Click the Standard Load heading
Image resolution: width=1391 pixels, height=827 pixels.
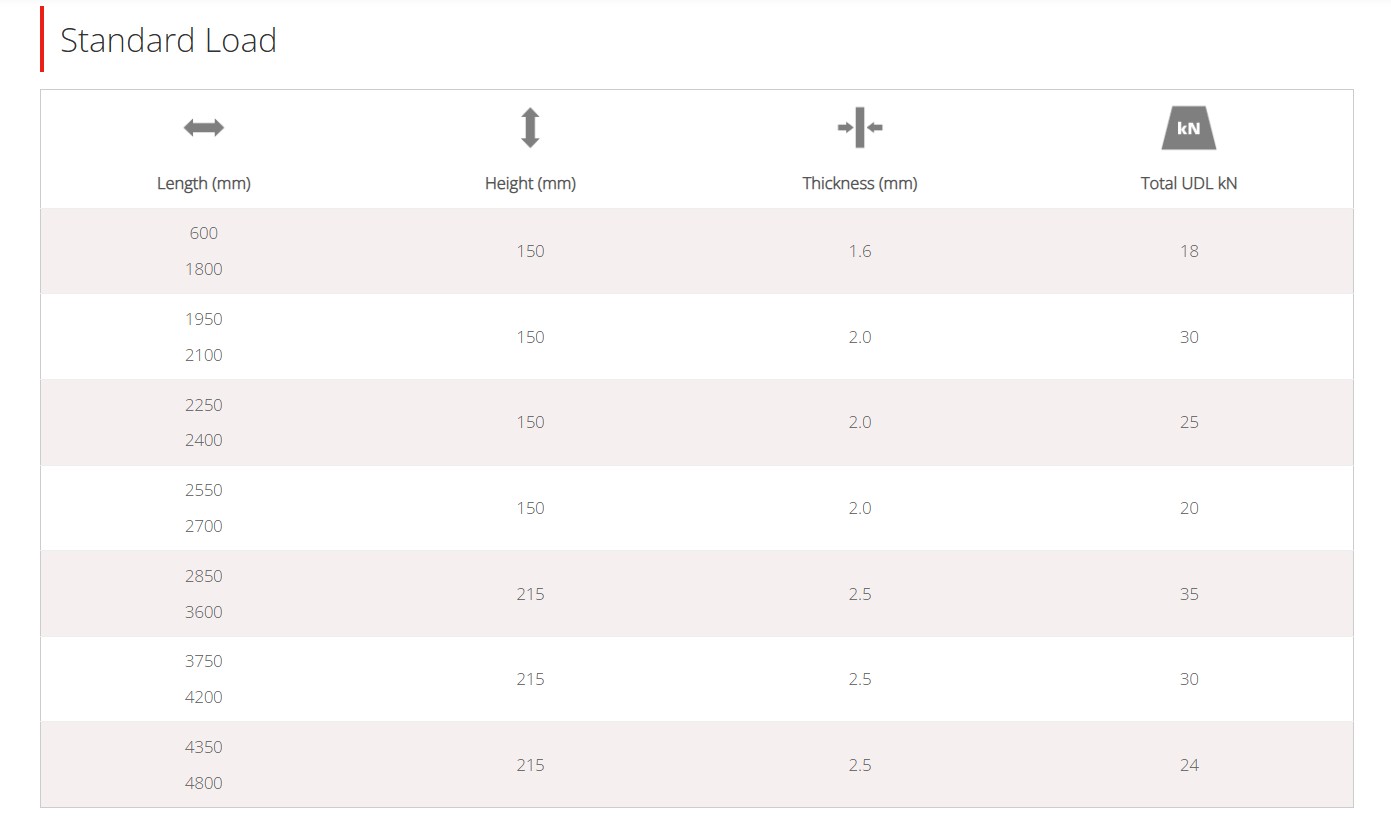pos(168,40)
